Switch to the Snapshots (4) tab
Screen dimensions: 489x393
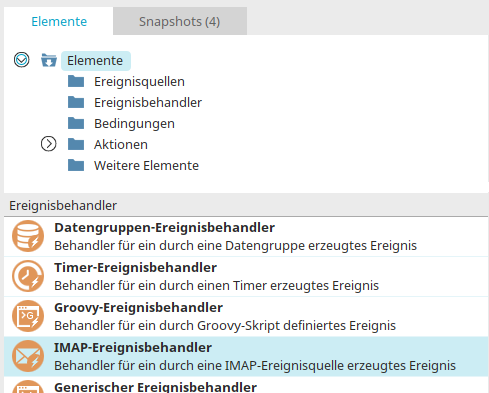point(180,21)
